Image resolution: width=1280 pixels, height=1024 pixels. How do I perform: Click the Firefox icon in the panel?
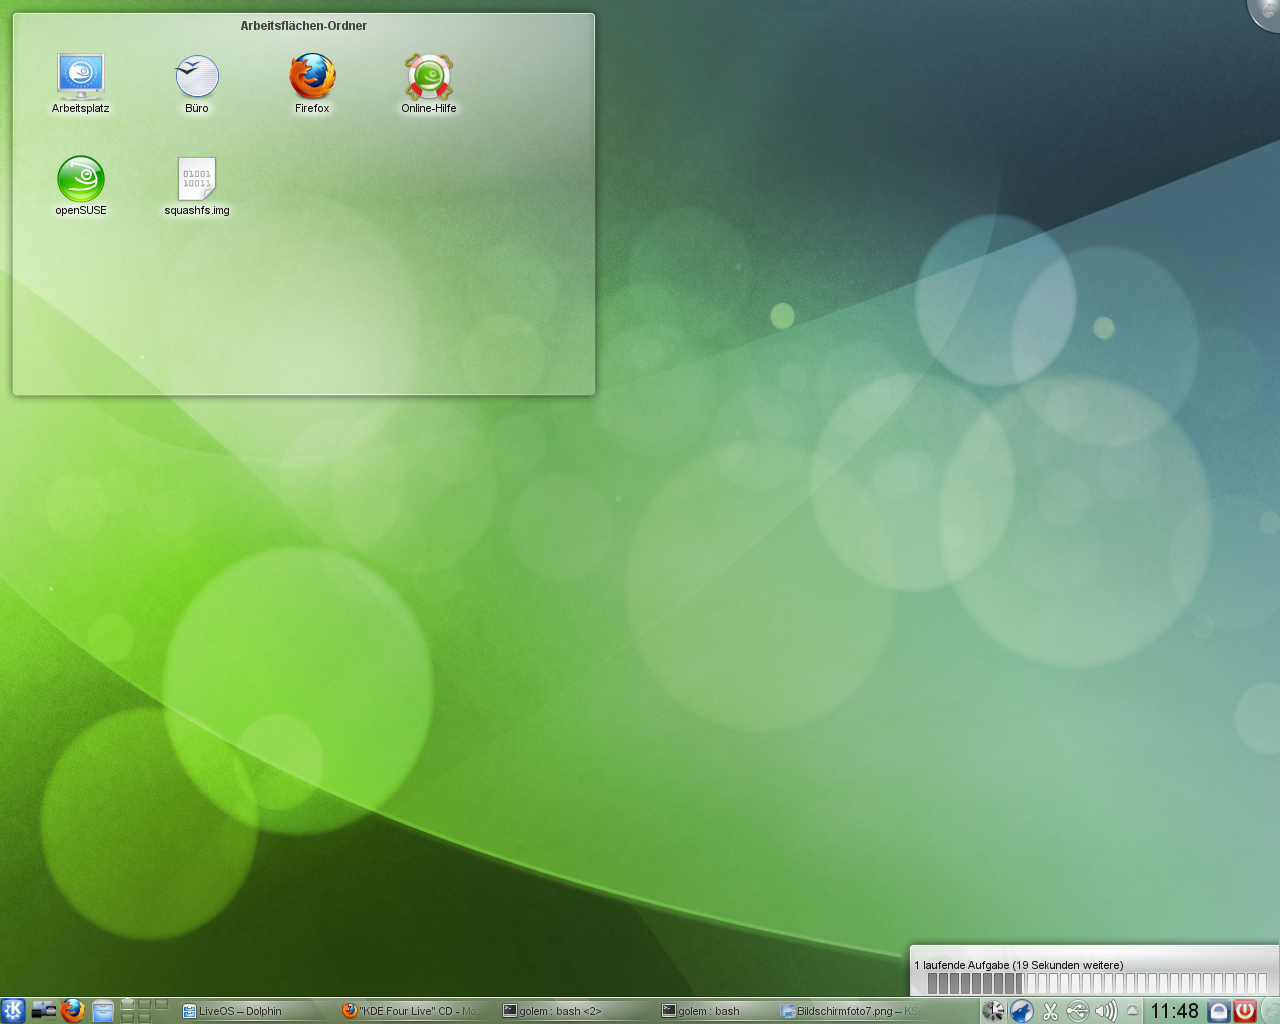(72, 1010)
